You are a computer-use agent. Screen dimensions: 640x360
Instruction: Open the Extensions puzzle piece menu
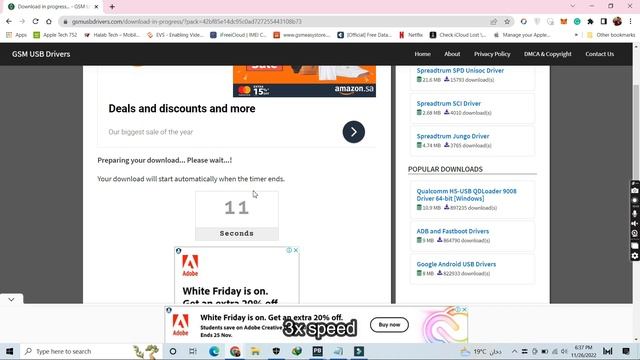[x=590, y=22]
